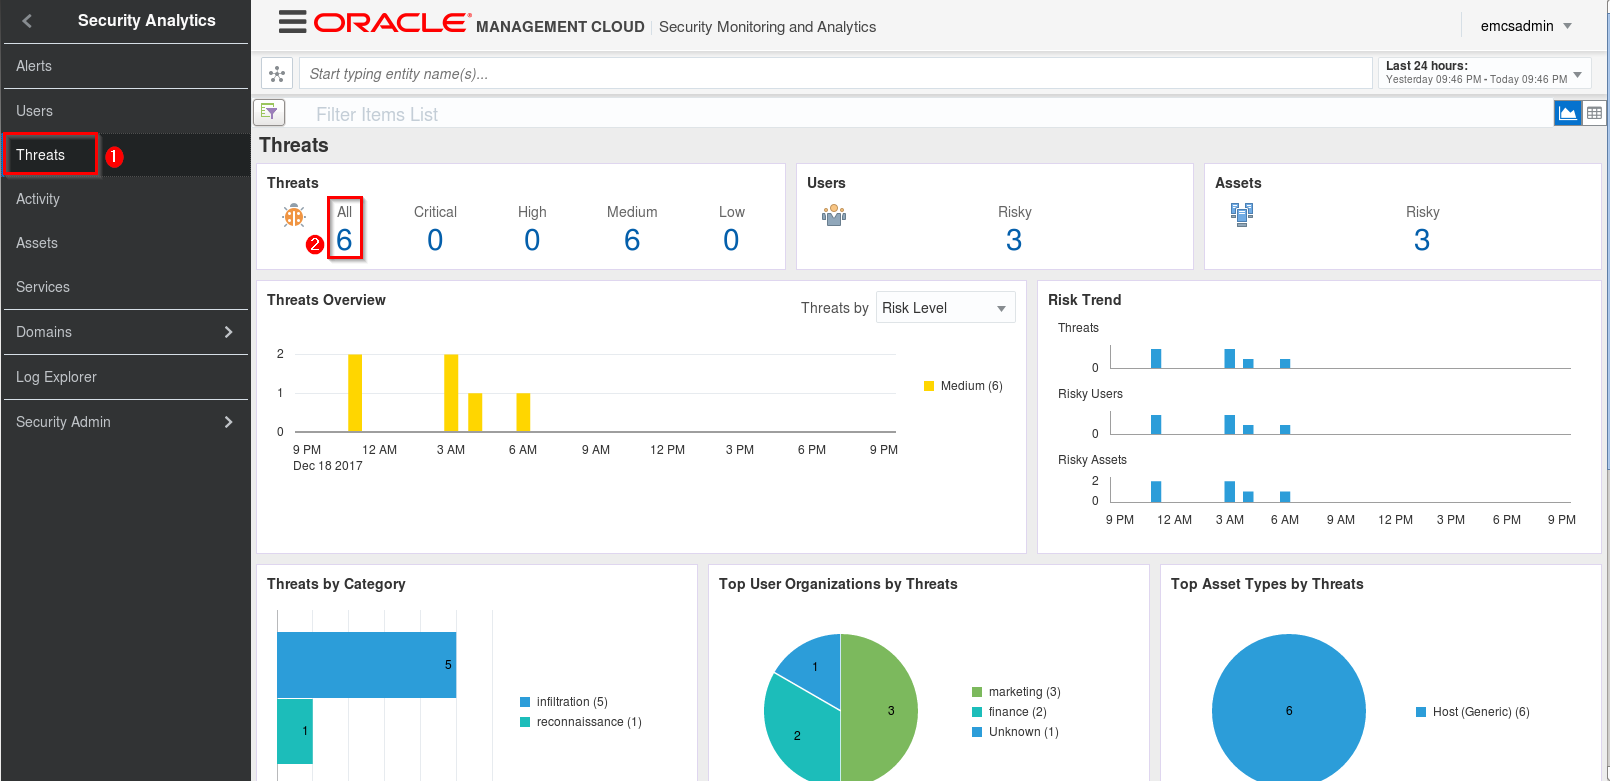Click the Medium threats count 6
This screenshot has width=1610, height=781.
[632, 240]
